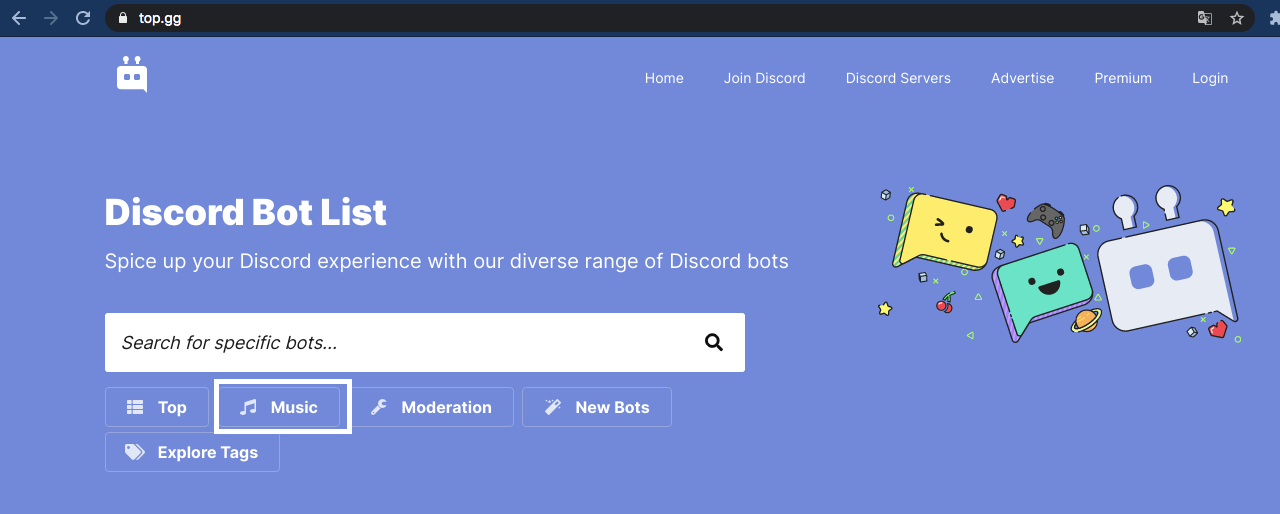
Task: Click the browser forward arrow
Action: pos(51,18)
